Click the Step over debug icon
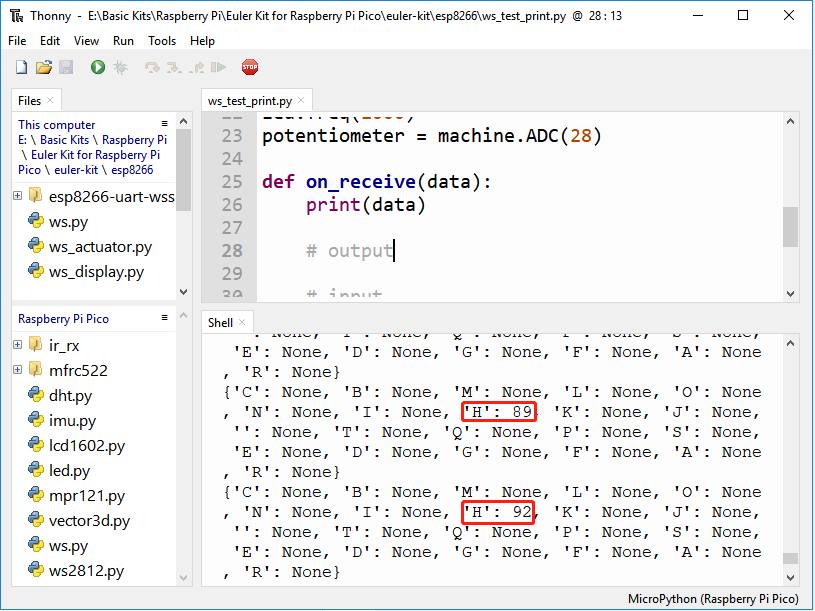Viewport: 815px width, 611px height. pos(152,67)
